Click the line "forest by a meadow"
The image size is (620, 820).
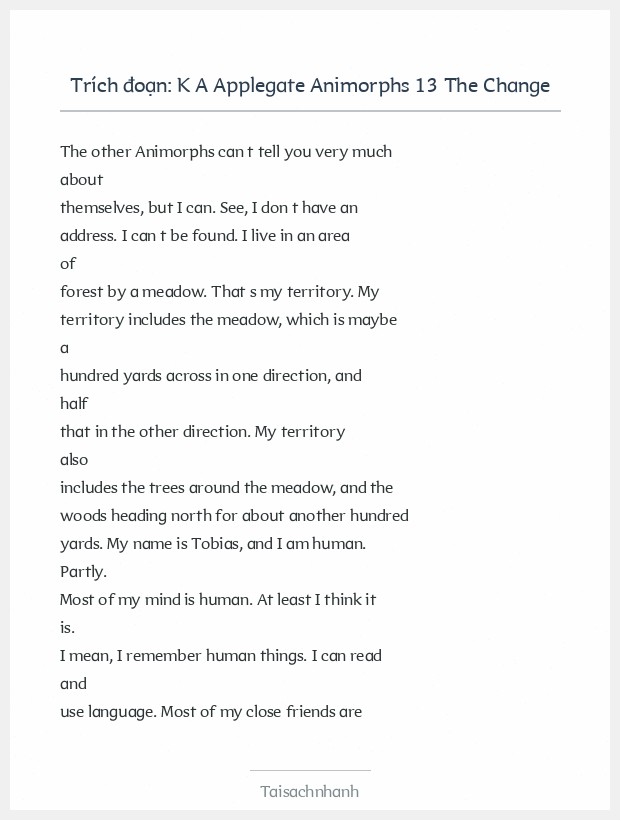pyautogui.click(x=219, y=292)
